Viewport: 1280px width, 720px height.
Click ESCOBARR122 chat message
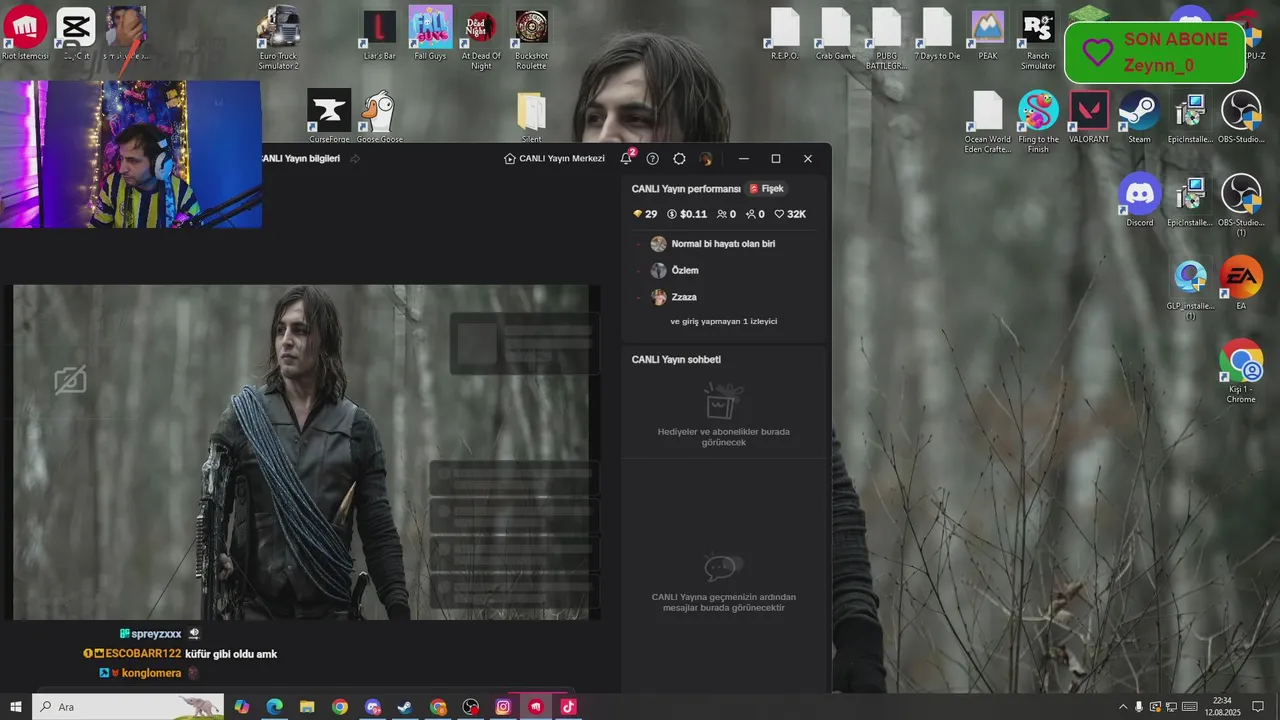tap(181, 654)
